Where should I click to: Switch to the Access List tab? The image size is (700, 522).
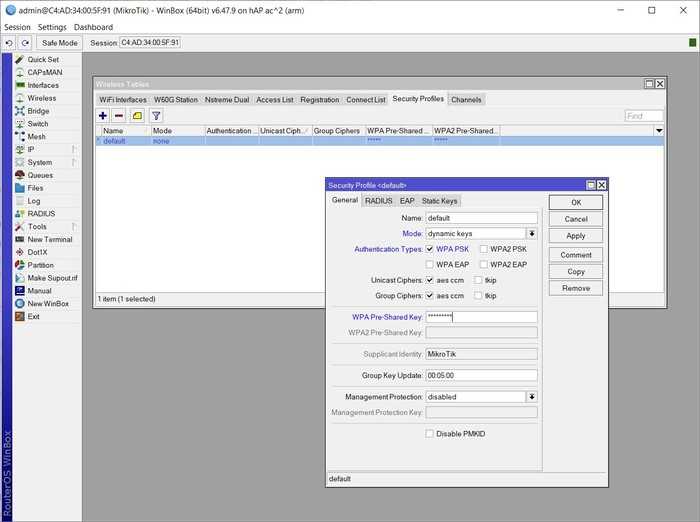click(x=275, y=100)
